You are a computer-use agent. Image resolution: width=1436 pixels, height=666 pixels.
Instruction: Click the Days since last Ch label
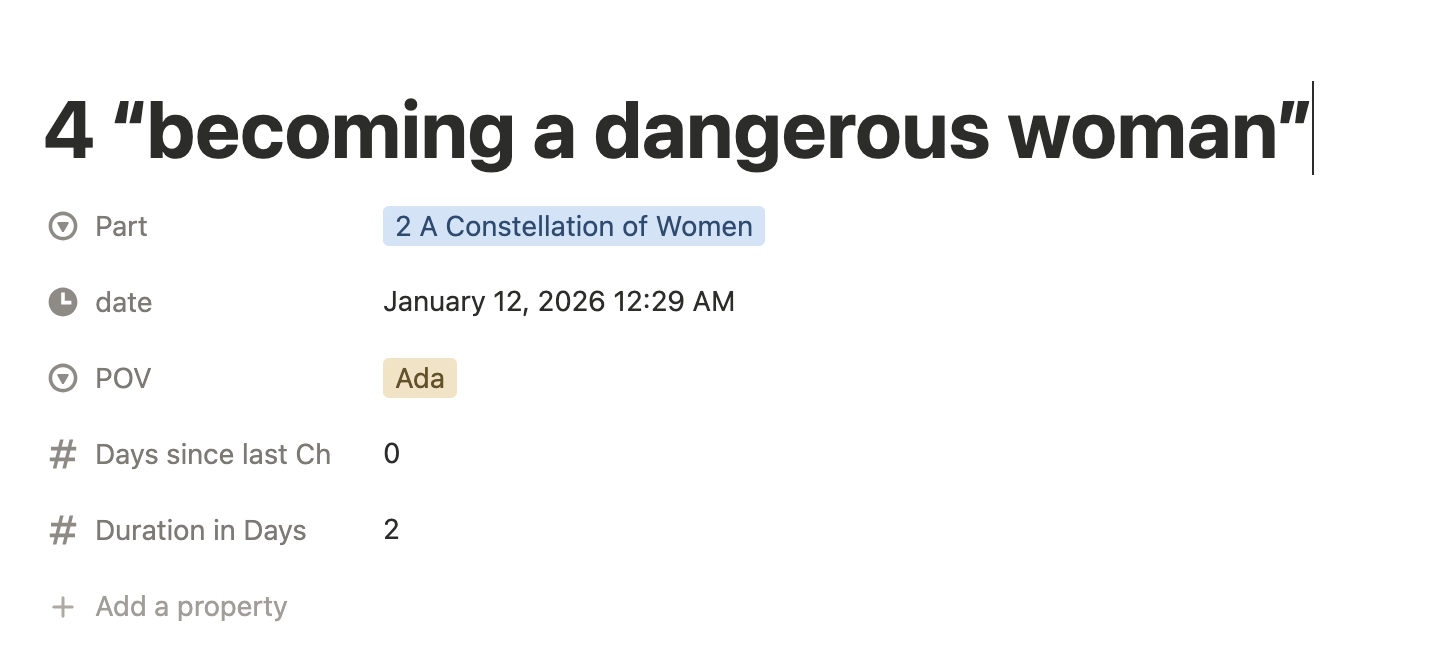(212, 455)
